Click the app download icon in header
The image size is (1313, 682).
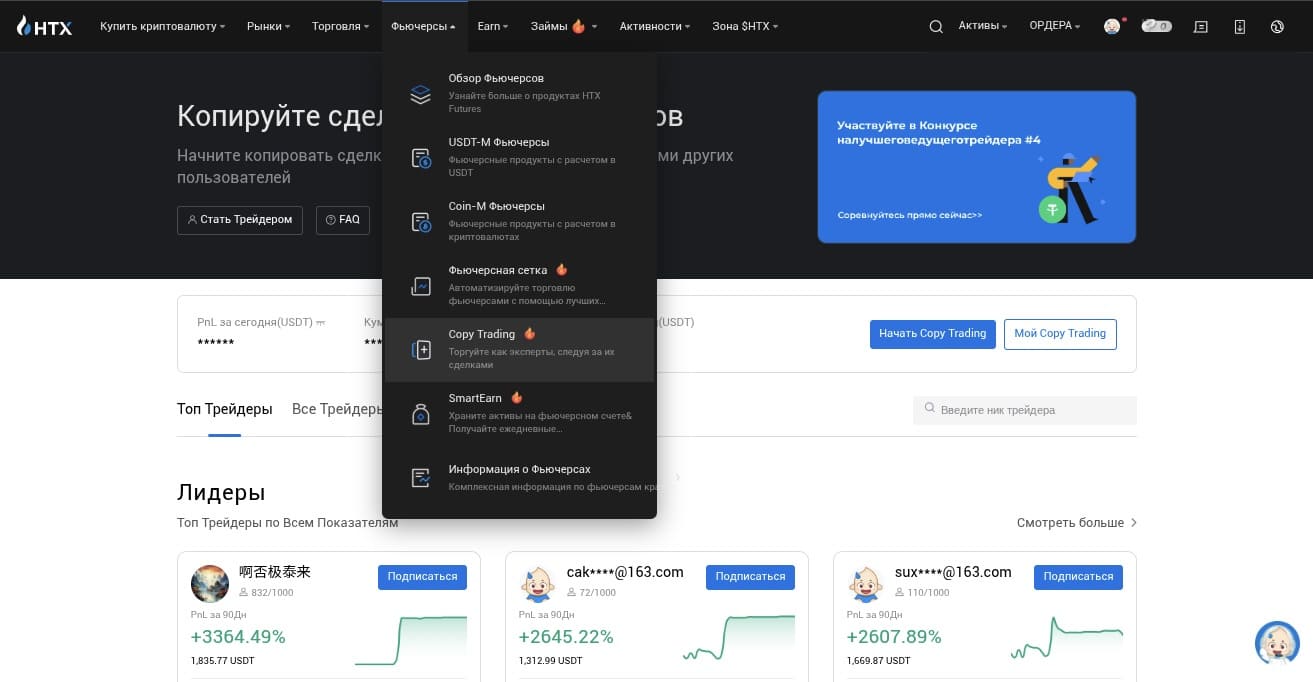point(1240,27)
